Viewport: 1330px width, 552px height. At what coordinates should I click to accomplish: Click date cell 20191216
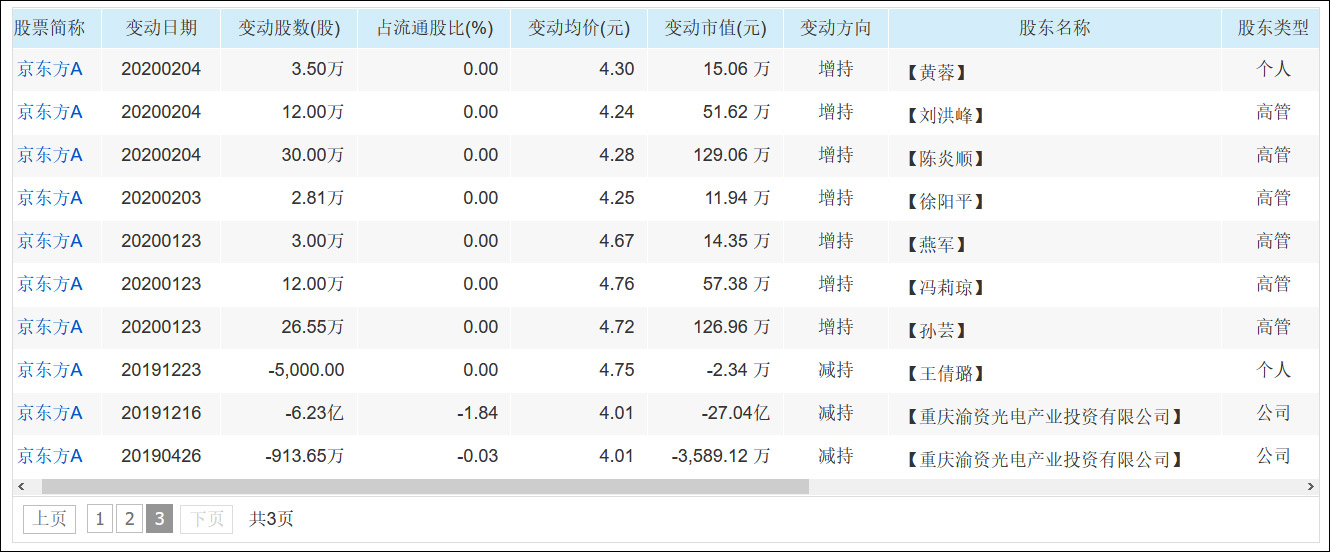[161, 413]
